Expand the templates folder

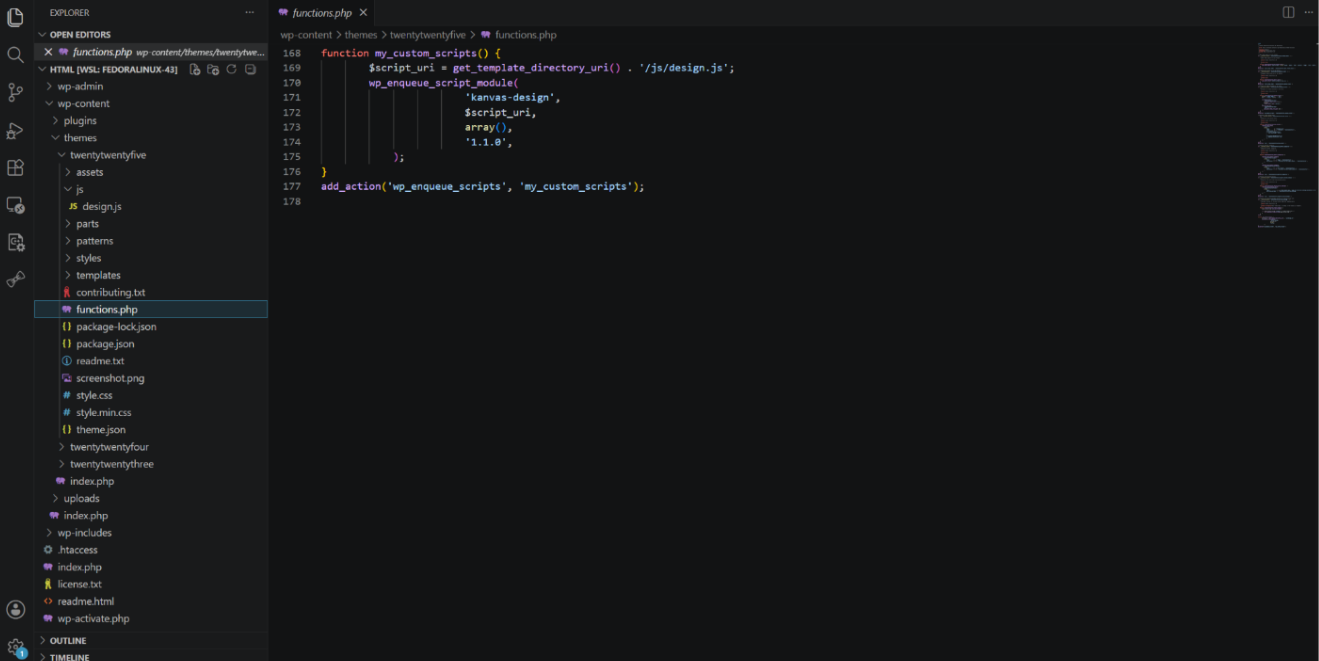pos(151,275)
